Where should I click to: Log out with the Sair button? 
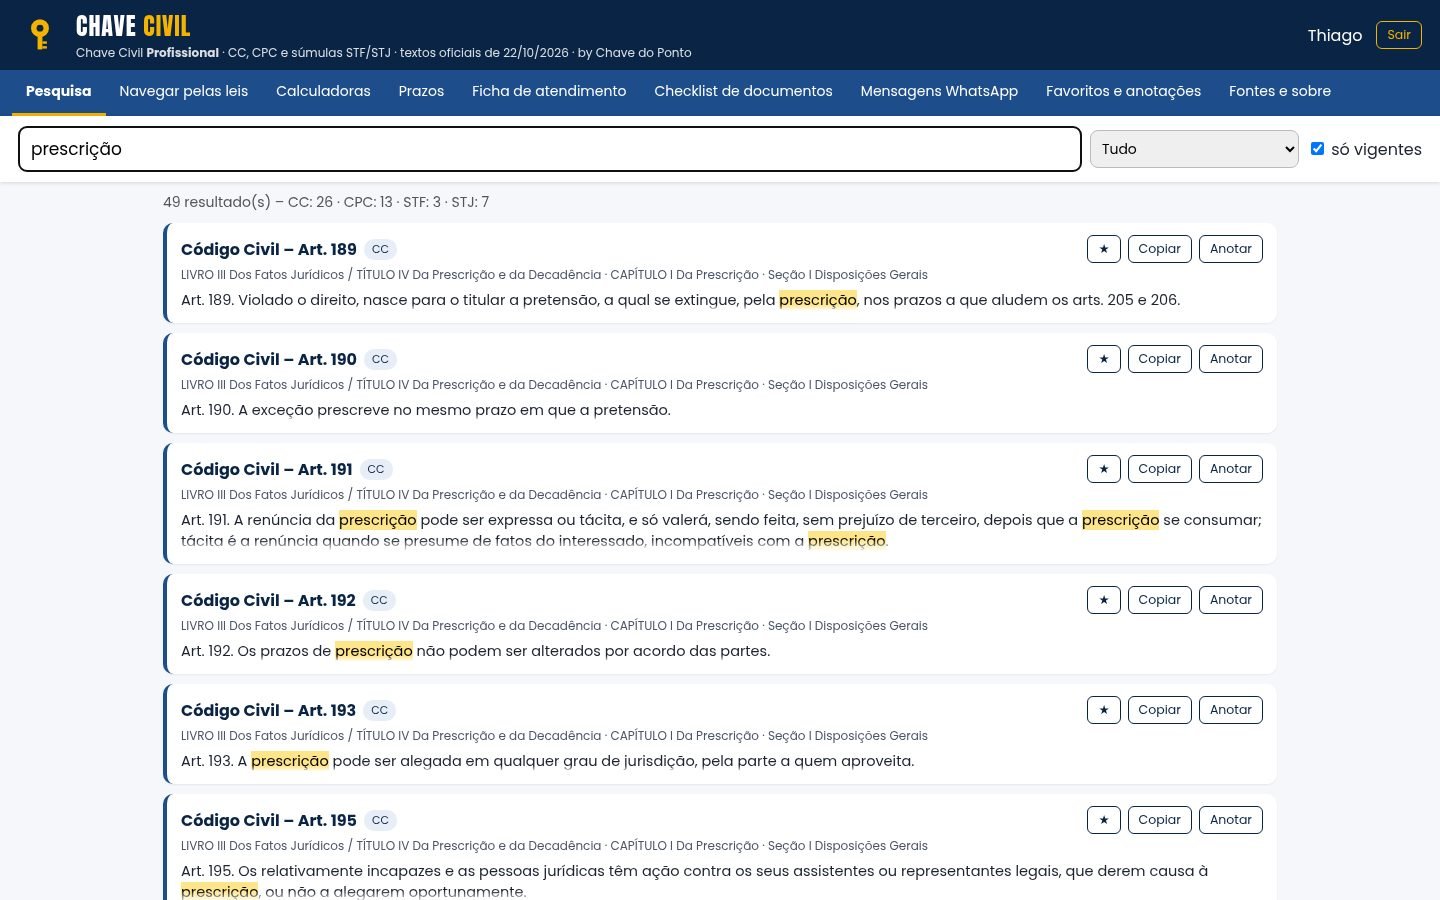pos(1399,35)
